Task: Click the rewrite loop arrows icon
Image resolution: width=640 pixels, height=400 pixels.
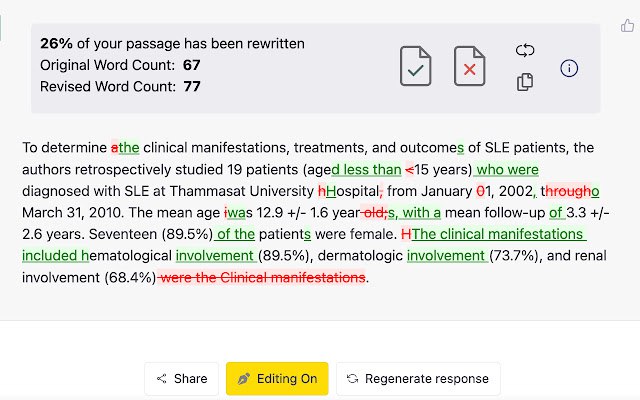Action: click(x=525, y=50)
